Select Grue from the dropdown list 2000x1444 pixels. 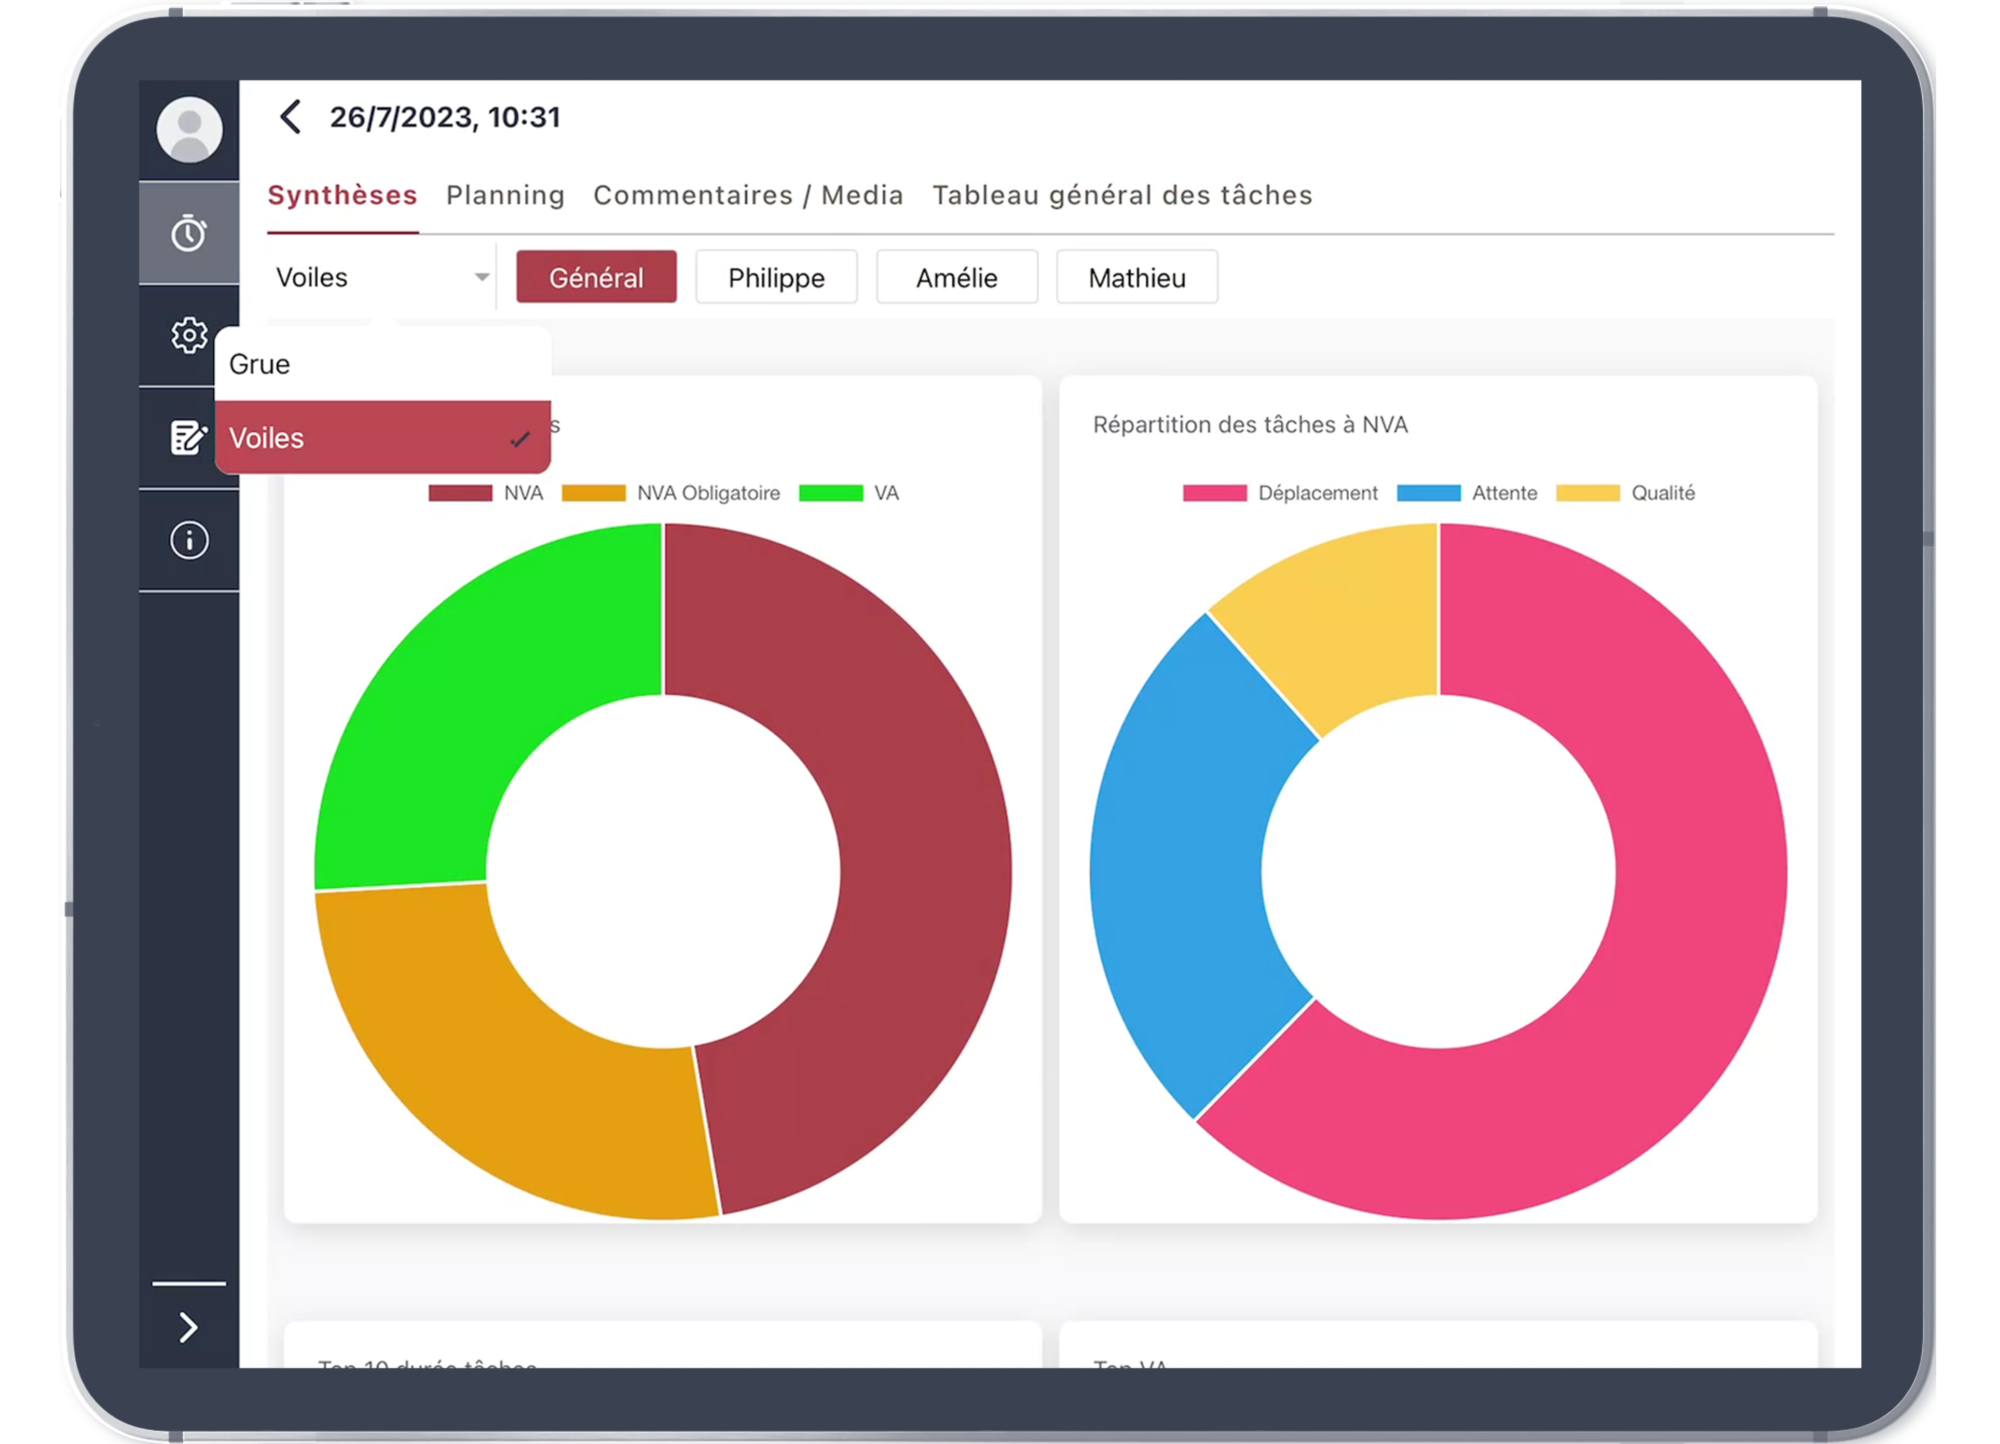(259, 363)
